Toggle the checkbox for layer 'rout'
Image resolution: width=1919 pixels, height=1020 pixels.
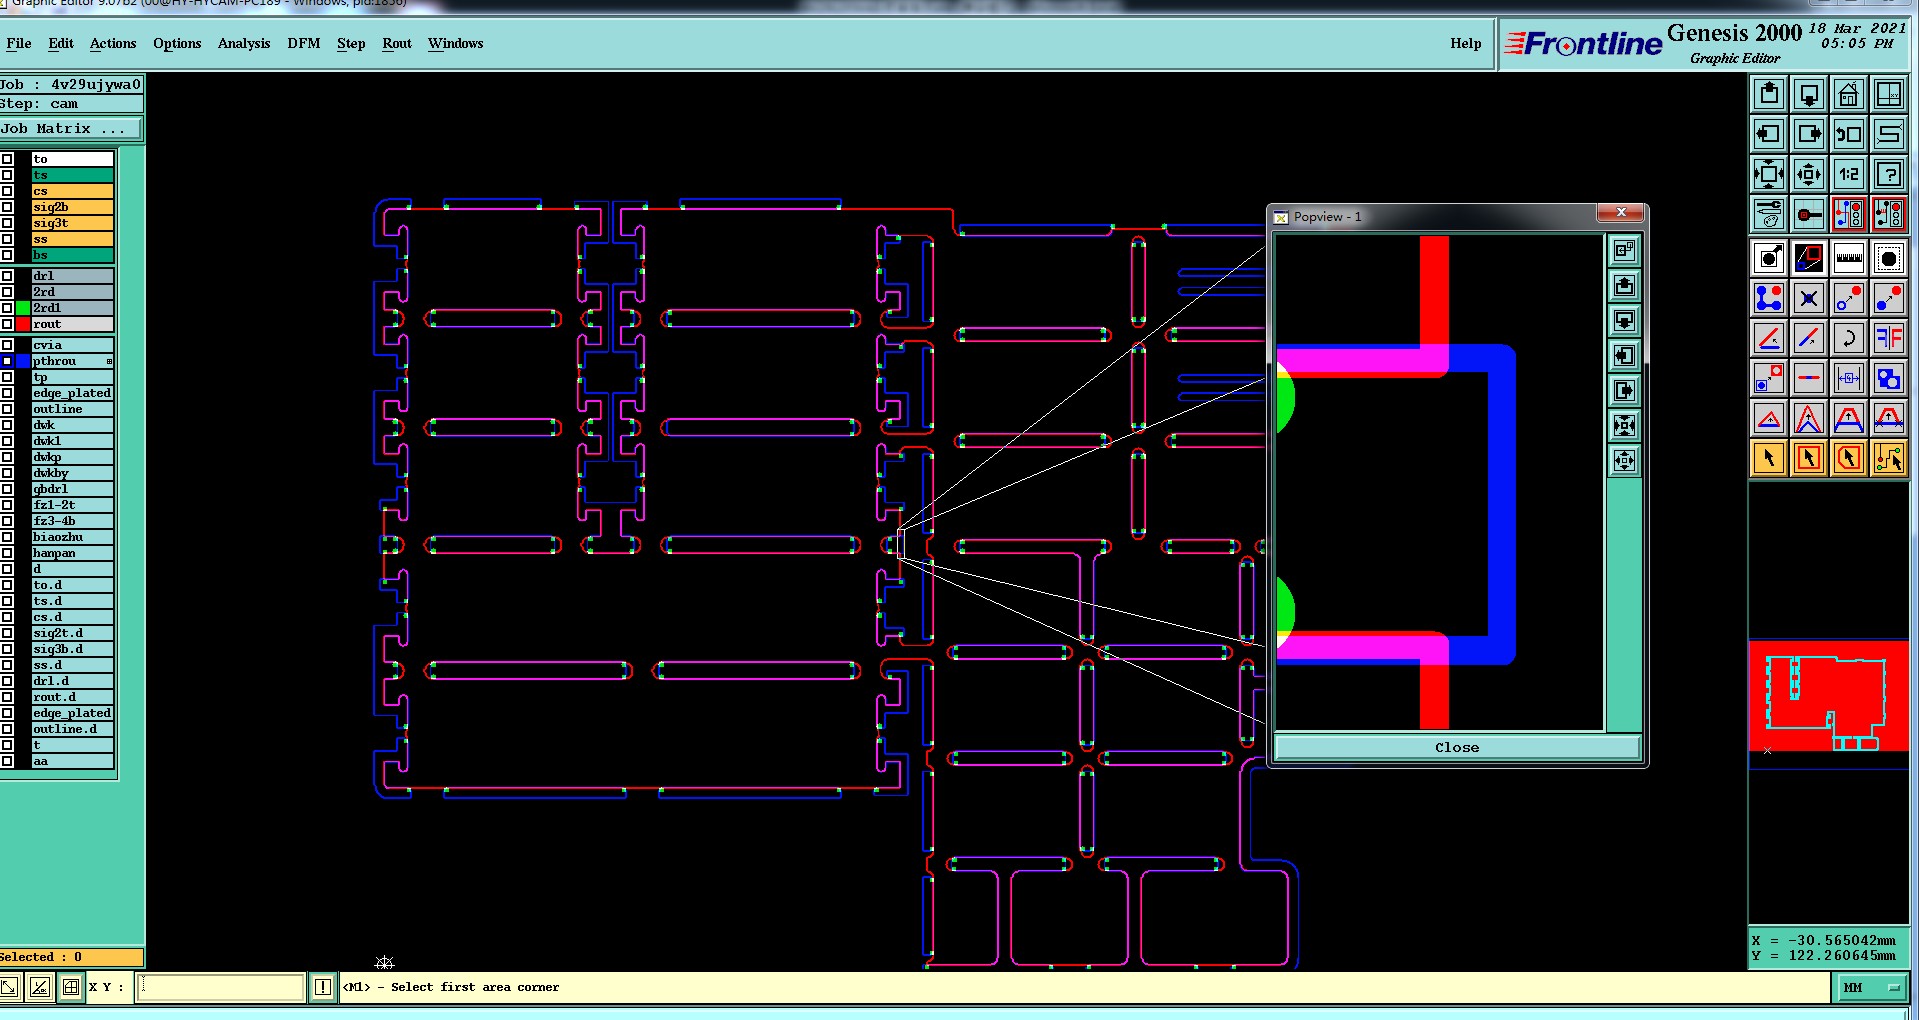point(7,324)
